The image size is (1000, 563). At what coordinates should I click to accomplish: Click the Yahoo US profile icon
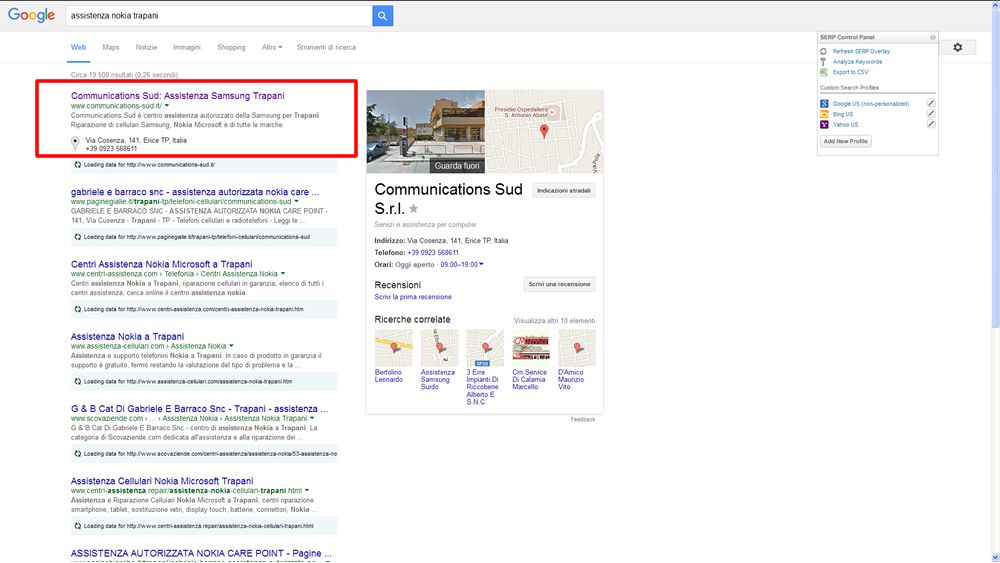tap(824, 124)
